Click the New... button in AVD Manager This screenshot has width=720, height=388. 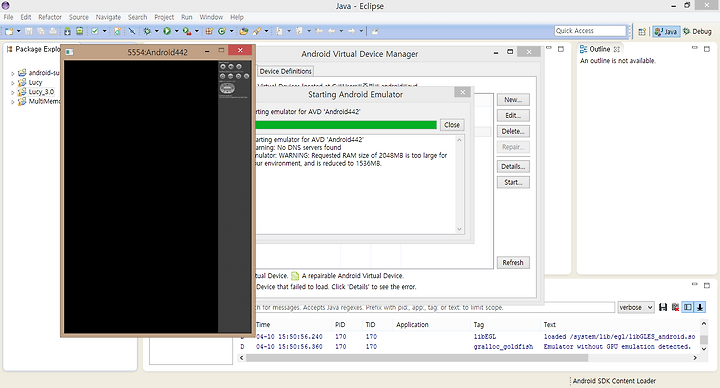tap(513, 100)
